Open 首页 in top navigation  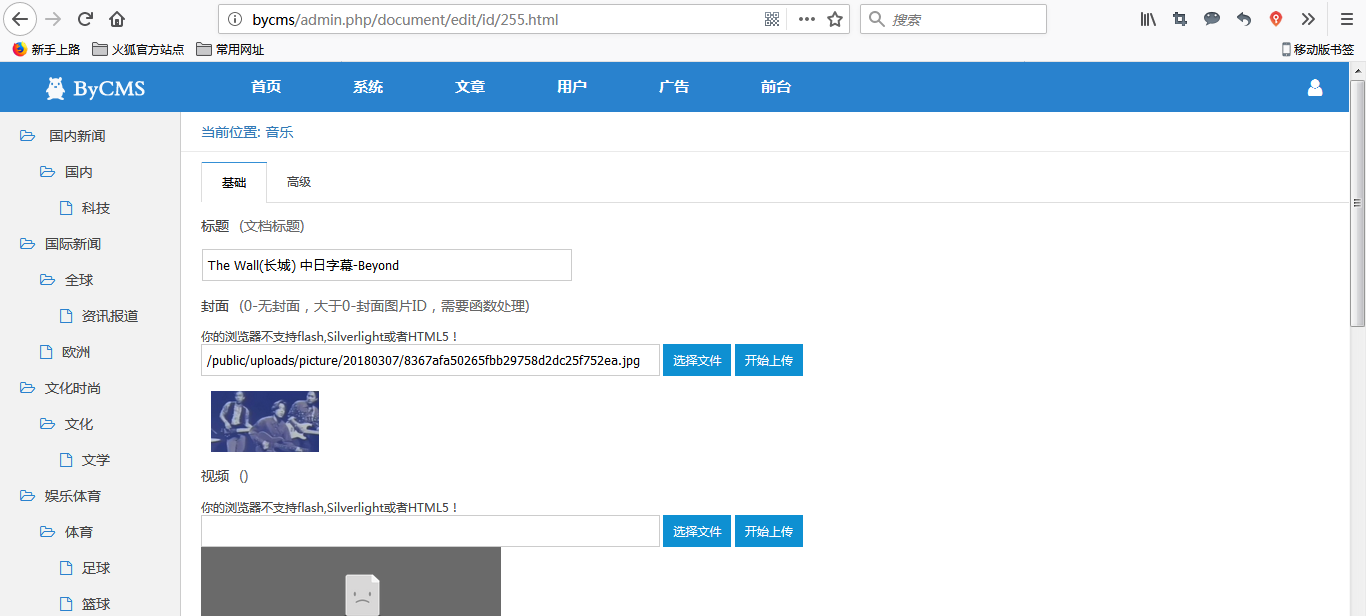click(266, 87)
